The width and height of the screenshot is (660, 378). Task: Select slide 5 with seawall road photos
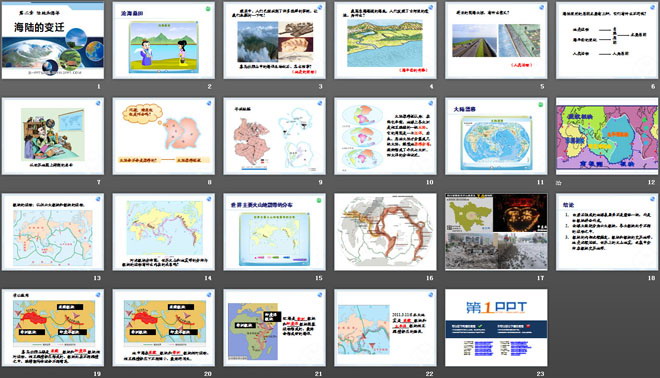[x=496, y=40]
